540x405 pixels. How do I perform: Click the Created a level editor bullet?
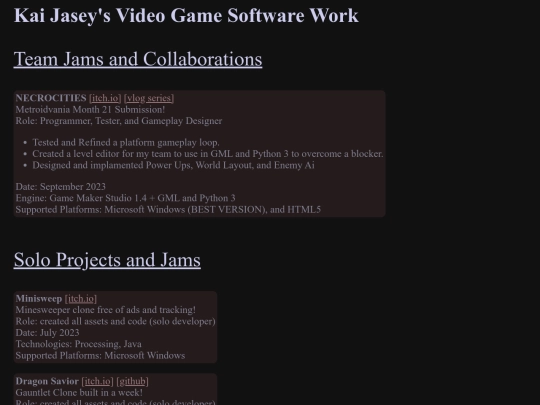click(208, 154)
